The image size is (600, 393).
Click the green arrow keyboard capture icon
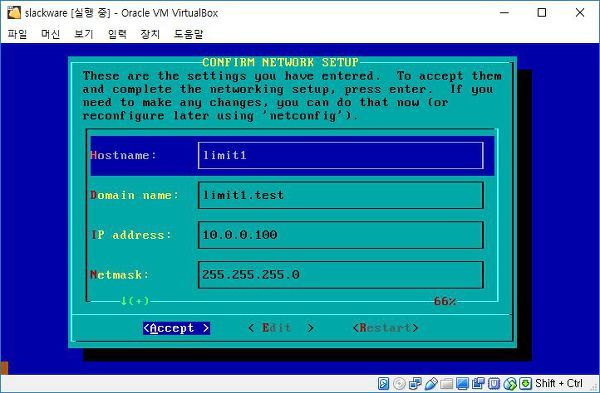(525, 383)
